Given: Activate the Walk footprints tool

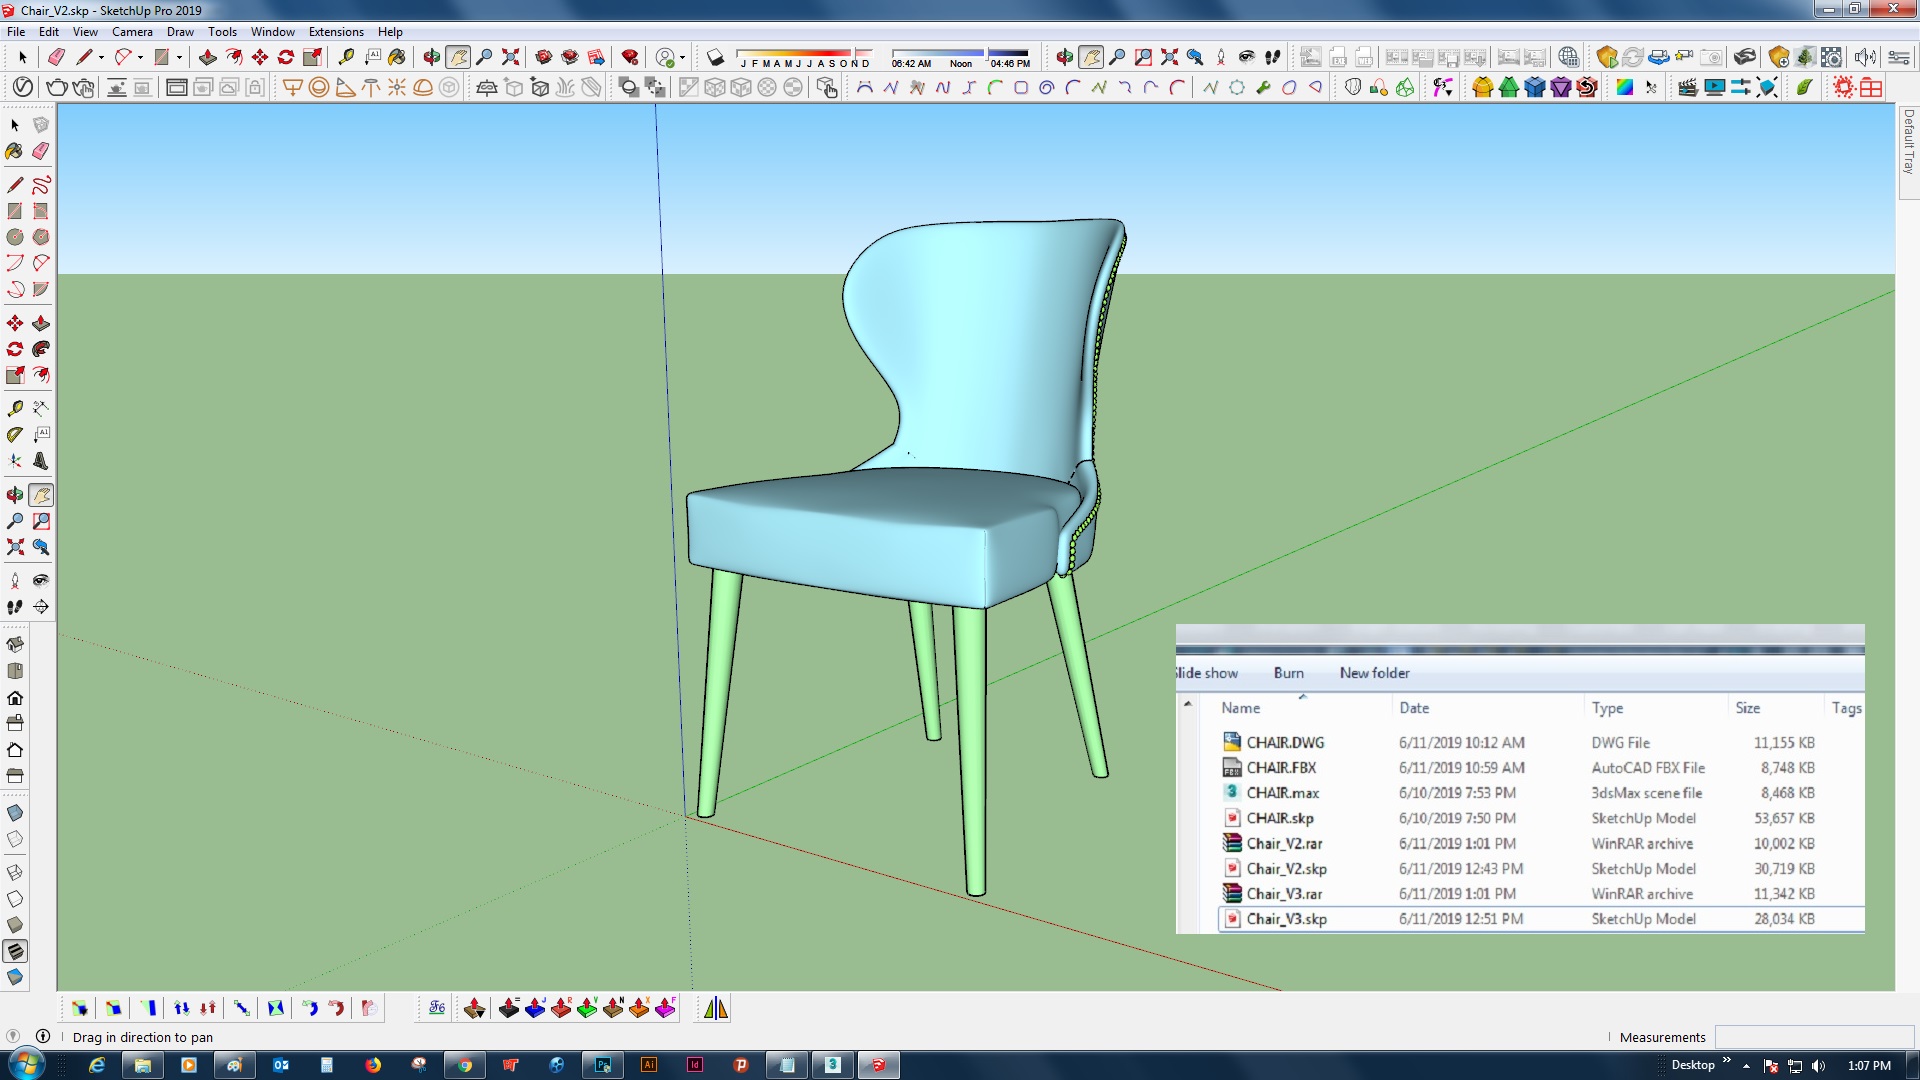Looking at the screenshot, I should point(15,607).
